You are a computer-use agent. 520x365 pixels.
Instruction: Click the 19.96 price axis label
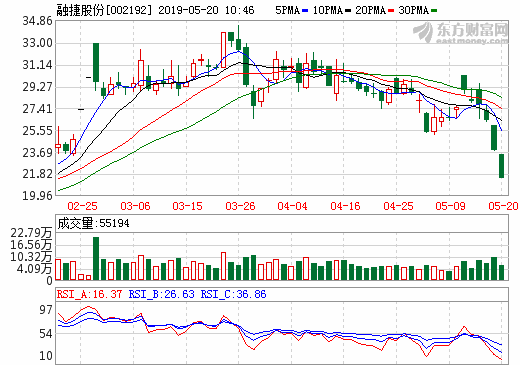coord(37,195)
